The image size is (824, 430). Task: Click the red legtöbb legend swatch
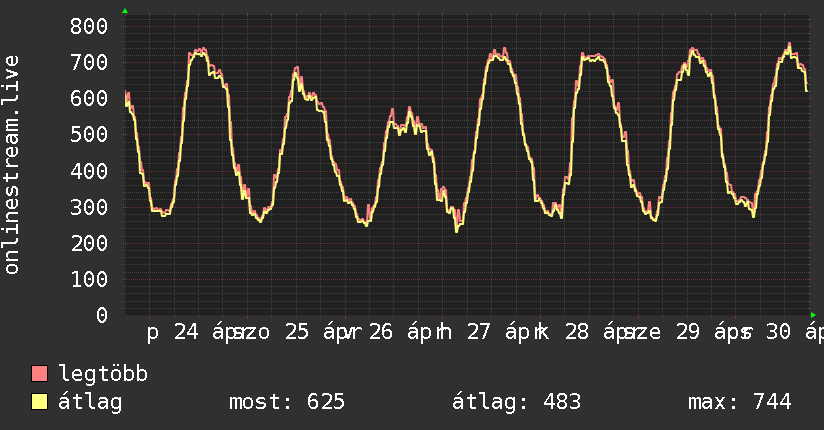40,374
